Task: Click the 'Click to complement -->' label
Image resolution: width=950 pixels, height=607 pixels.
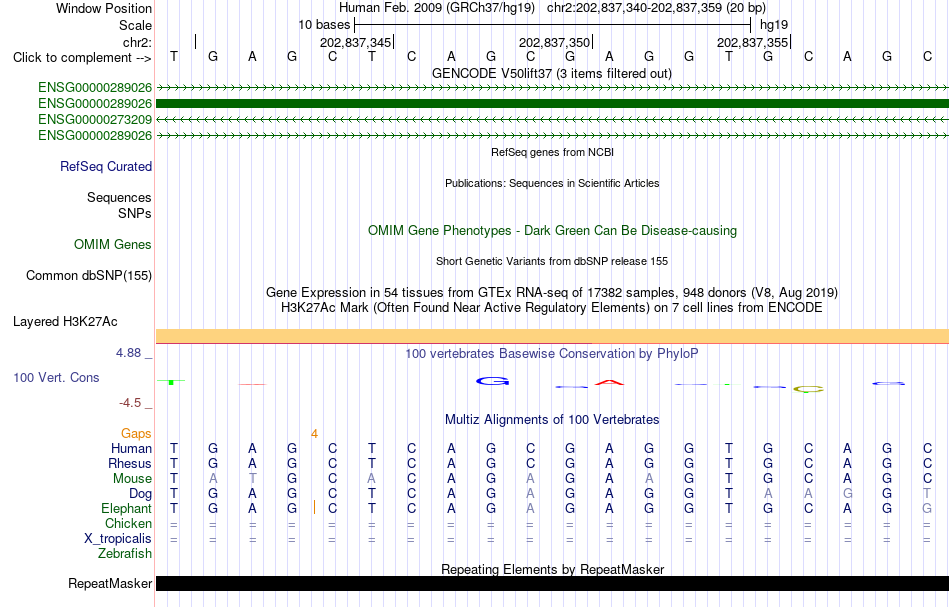Action: click(82, 58)
